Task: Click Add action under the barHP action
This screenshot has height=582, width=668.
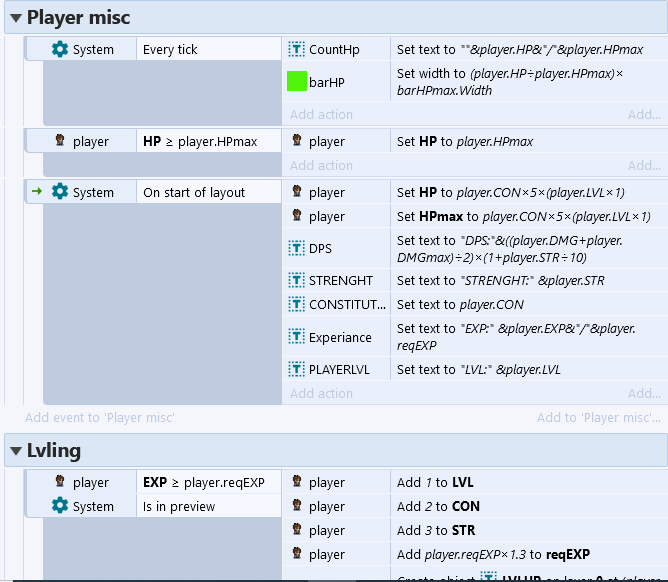Action: click(321, 114)
